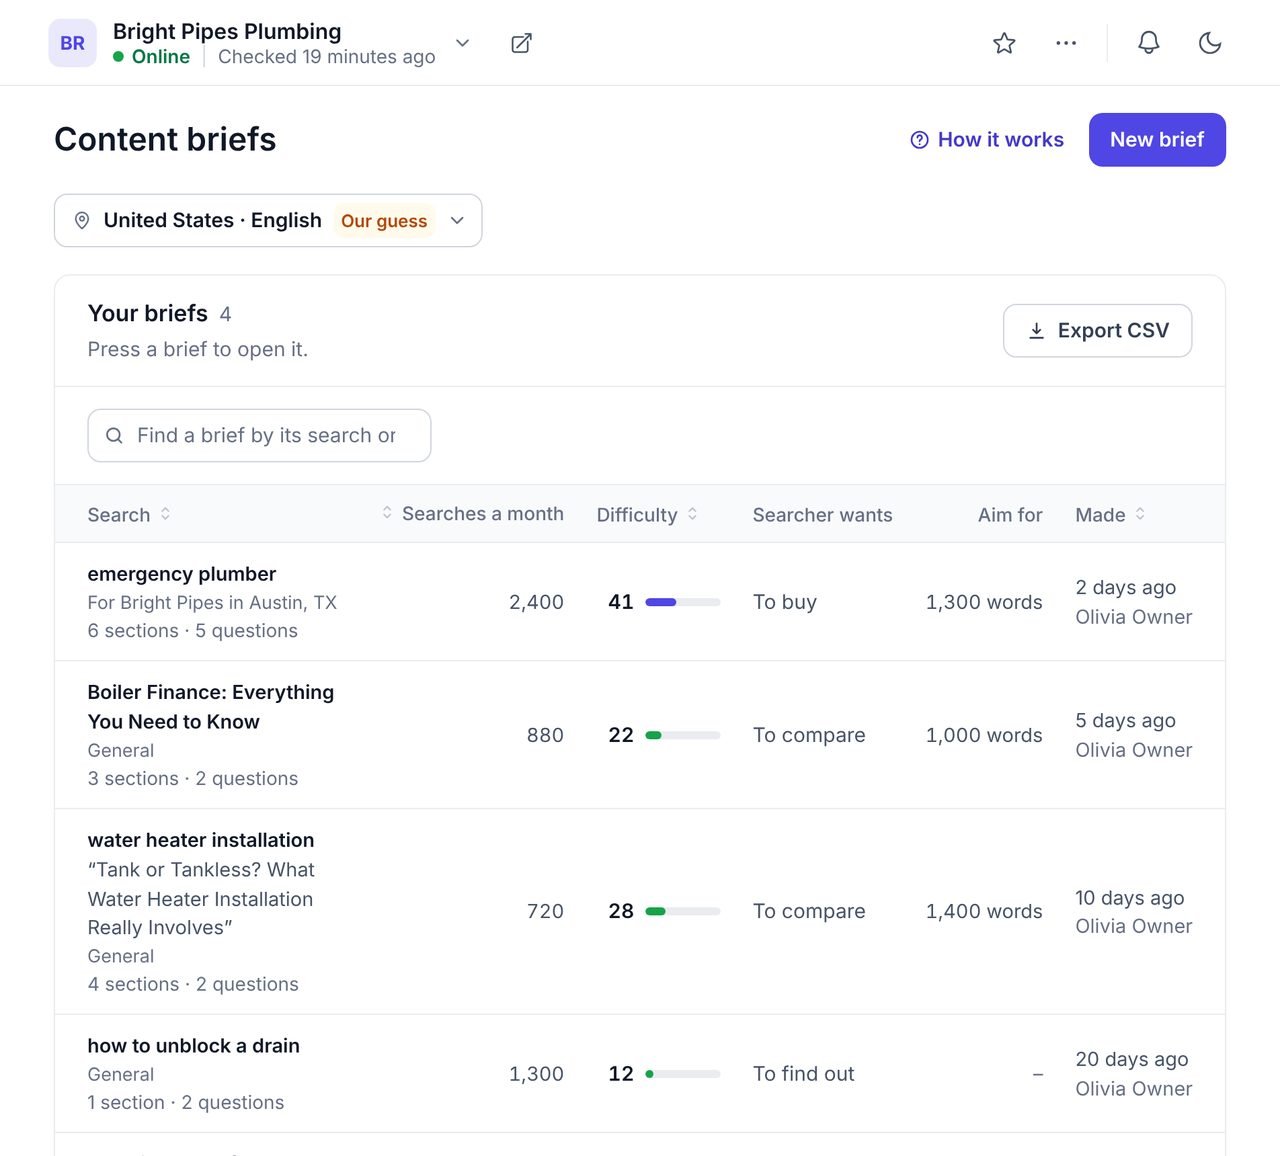Click the difficulty bar for score 41
This screenshot has height=1156, width=1280.
click(683, 602)
